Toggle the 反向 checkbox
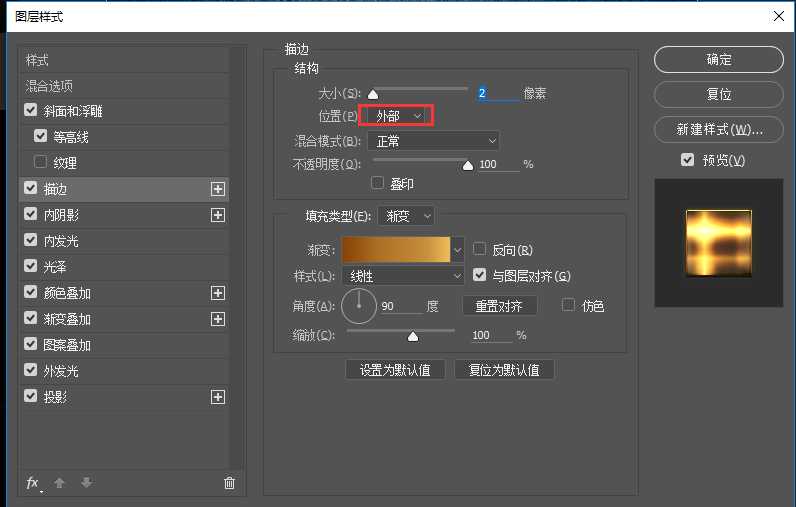The width and height of the screenshot is (796, 507). pyautogui.click(x=480, y=249)
